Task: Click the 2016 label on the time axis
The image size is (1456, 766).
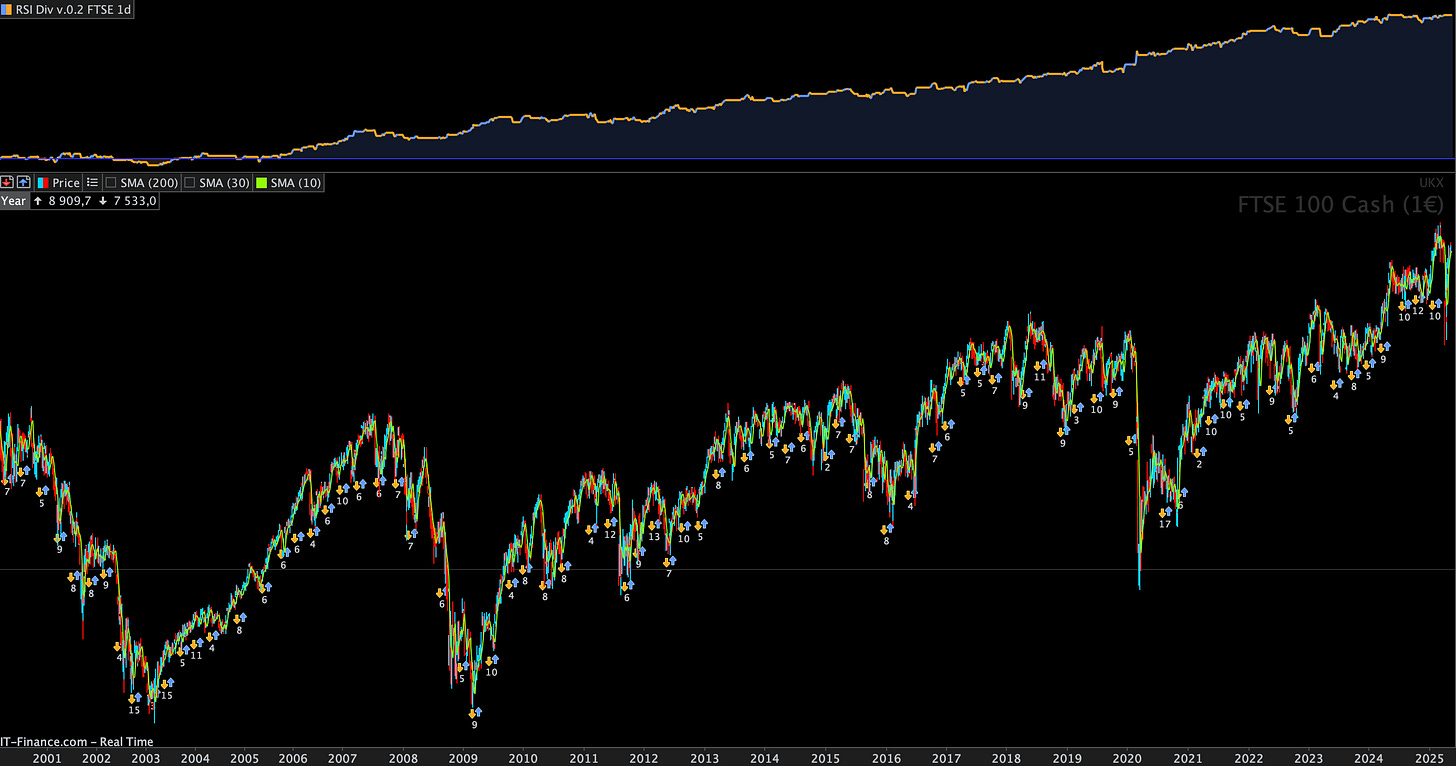Action: click(x=886, y=758)
